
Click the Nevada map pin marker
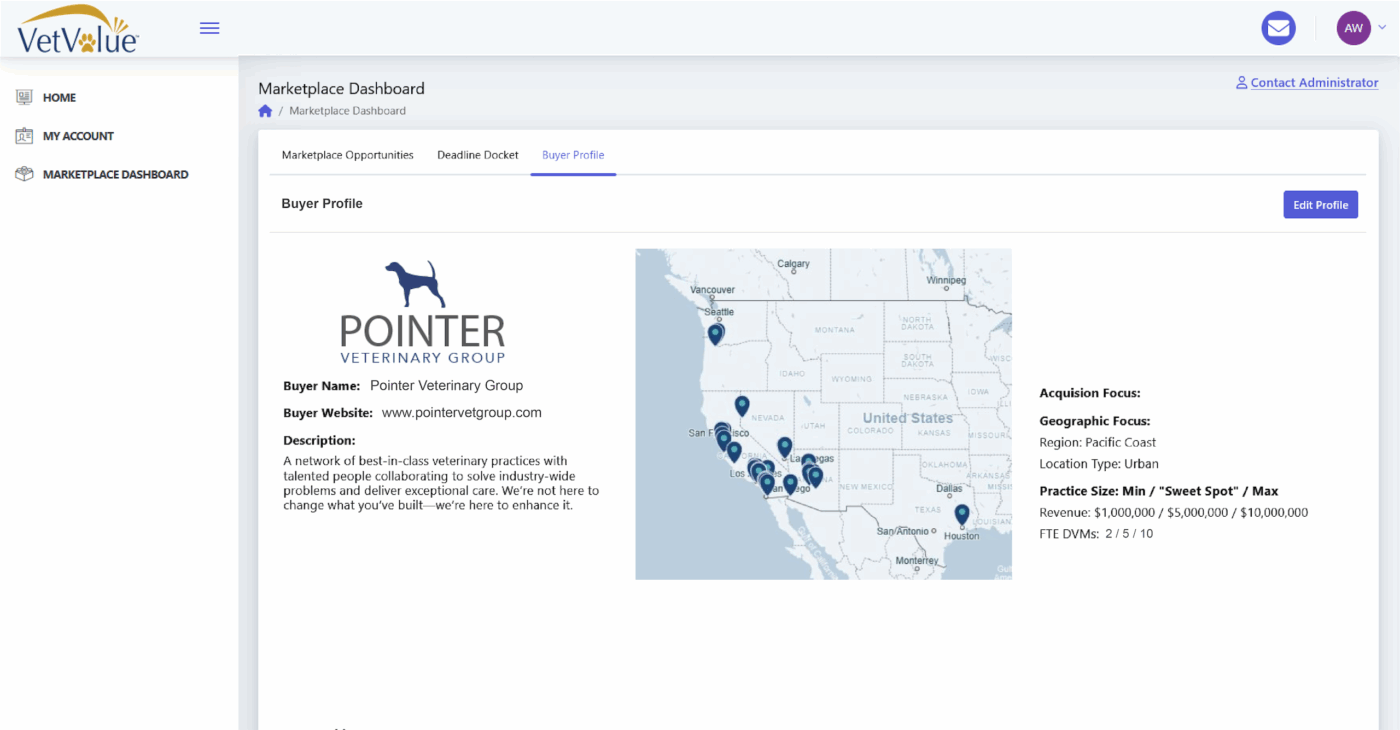point(742,404)
